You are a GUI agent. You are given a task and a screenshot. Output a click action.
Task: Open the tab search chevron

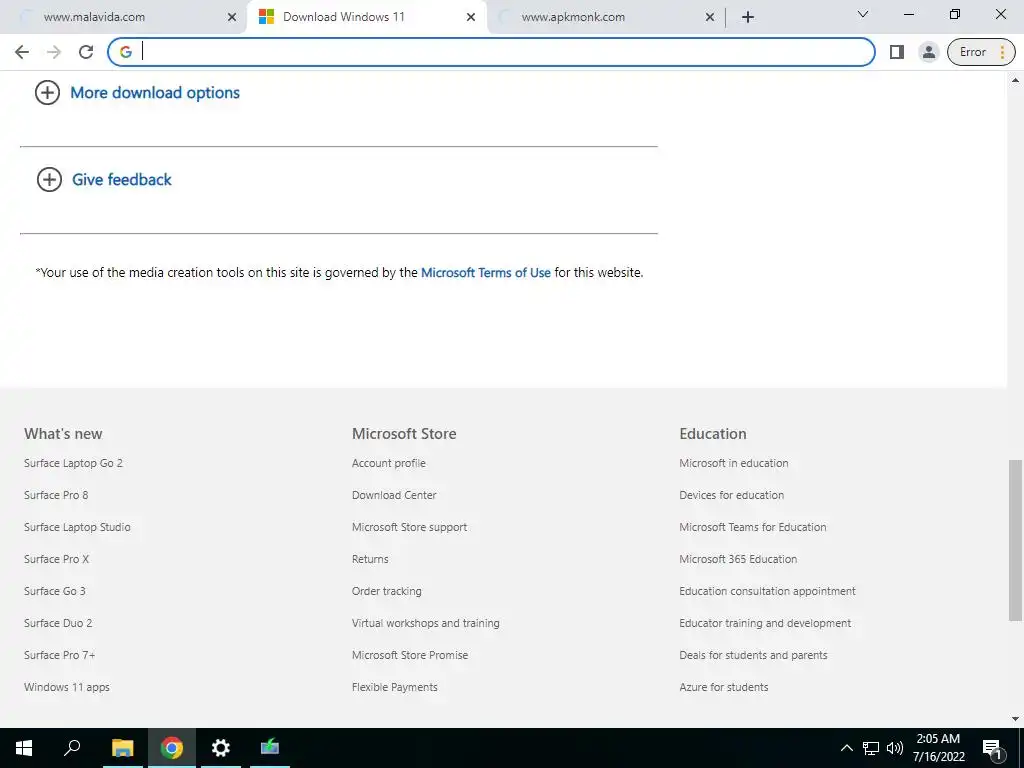[863, 14]
